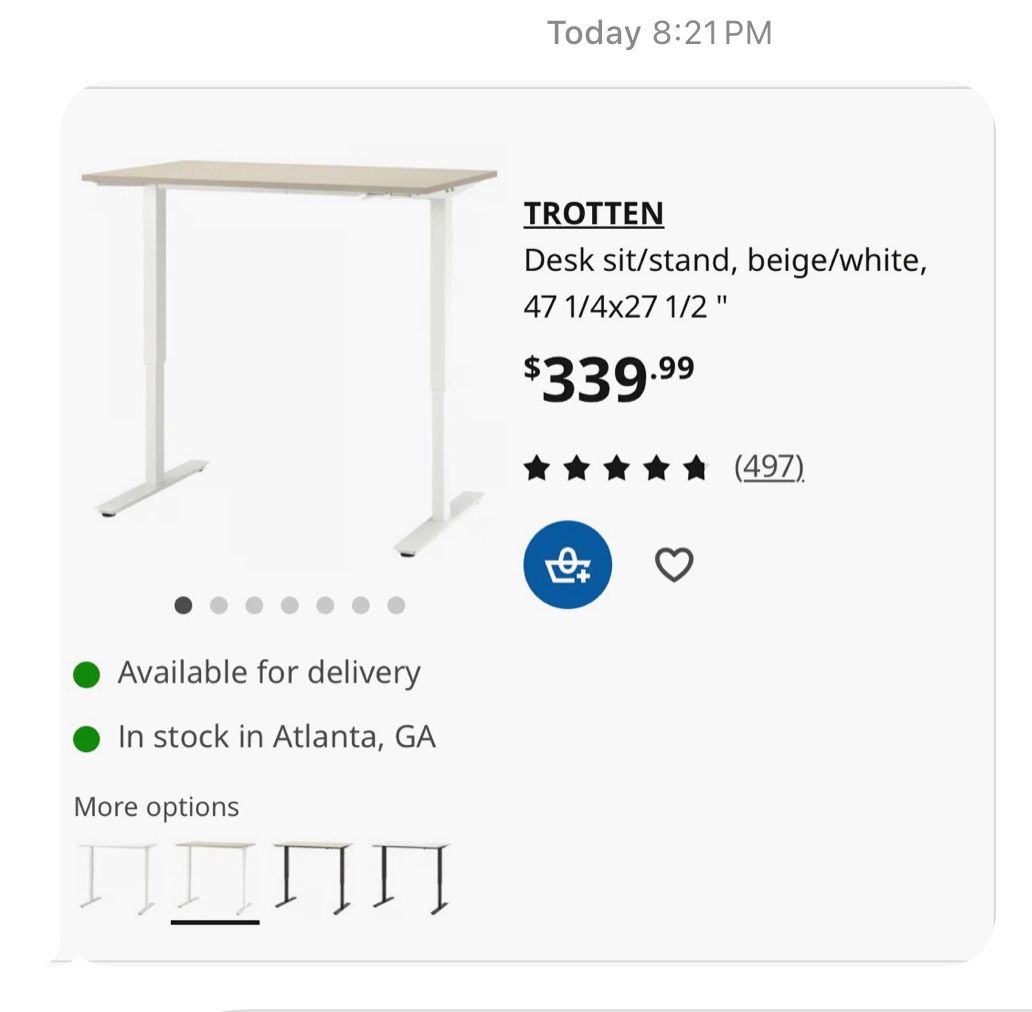Click the $339.99 price

[x=609, y=379]
